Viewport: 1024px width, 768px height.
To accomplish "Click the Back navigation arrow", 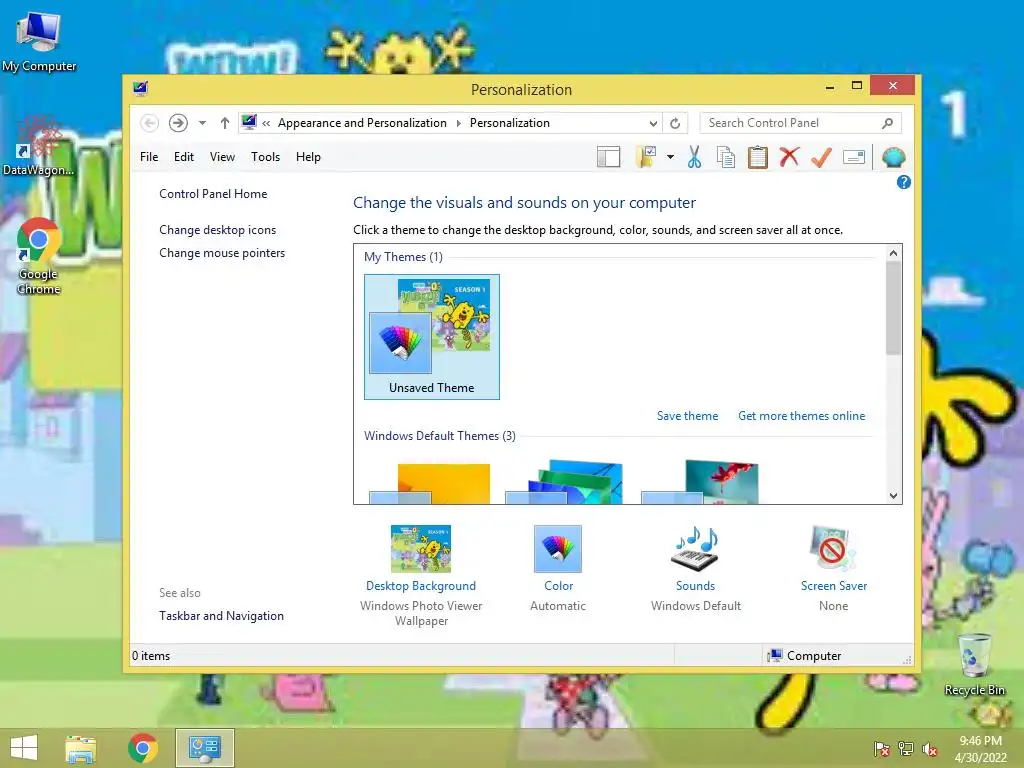I will (149, 123).
